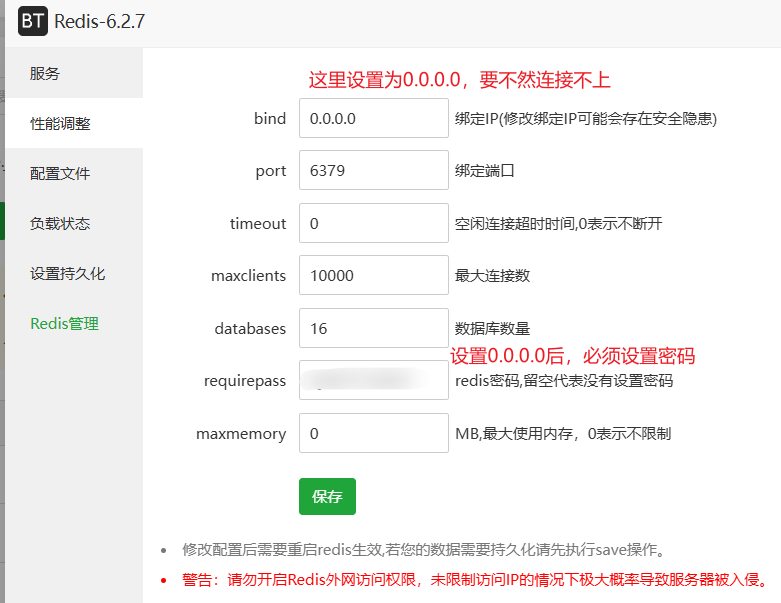
Task: Click the 绑定IP security hint text
Action: (586, 119)
